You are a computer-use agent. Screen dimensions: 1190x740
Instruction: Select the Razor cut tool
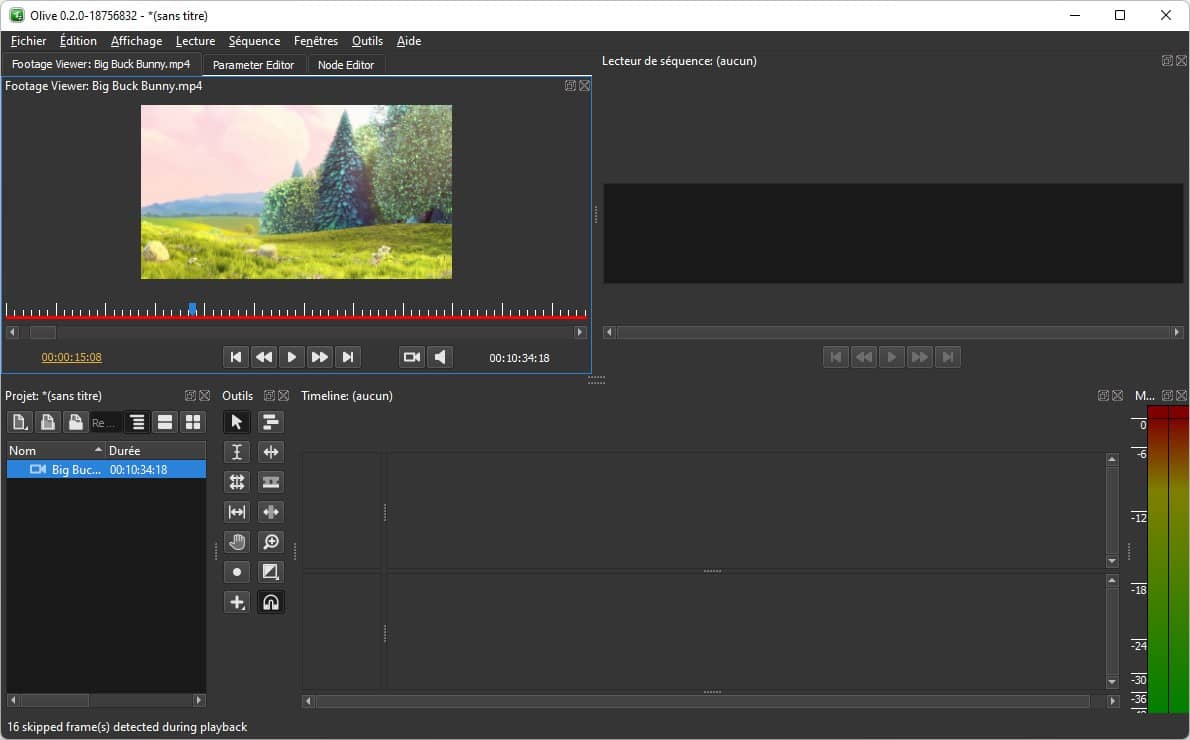coord(270,482)
